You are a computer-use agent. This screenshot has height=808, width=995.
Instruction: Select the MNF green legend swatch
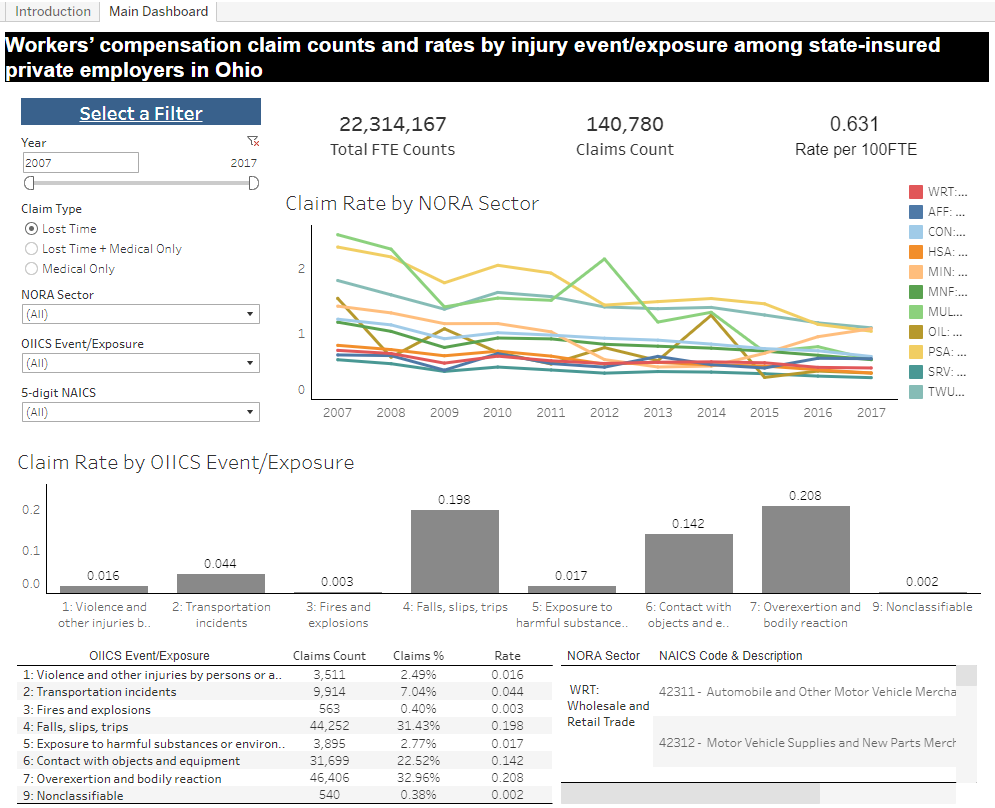pyautogui.click(x=916, y=291)
